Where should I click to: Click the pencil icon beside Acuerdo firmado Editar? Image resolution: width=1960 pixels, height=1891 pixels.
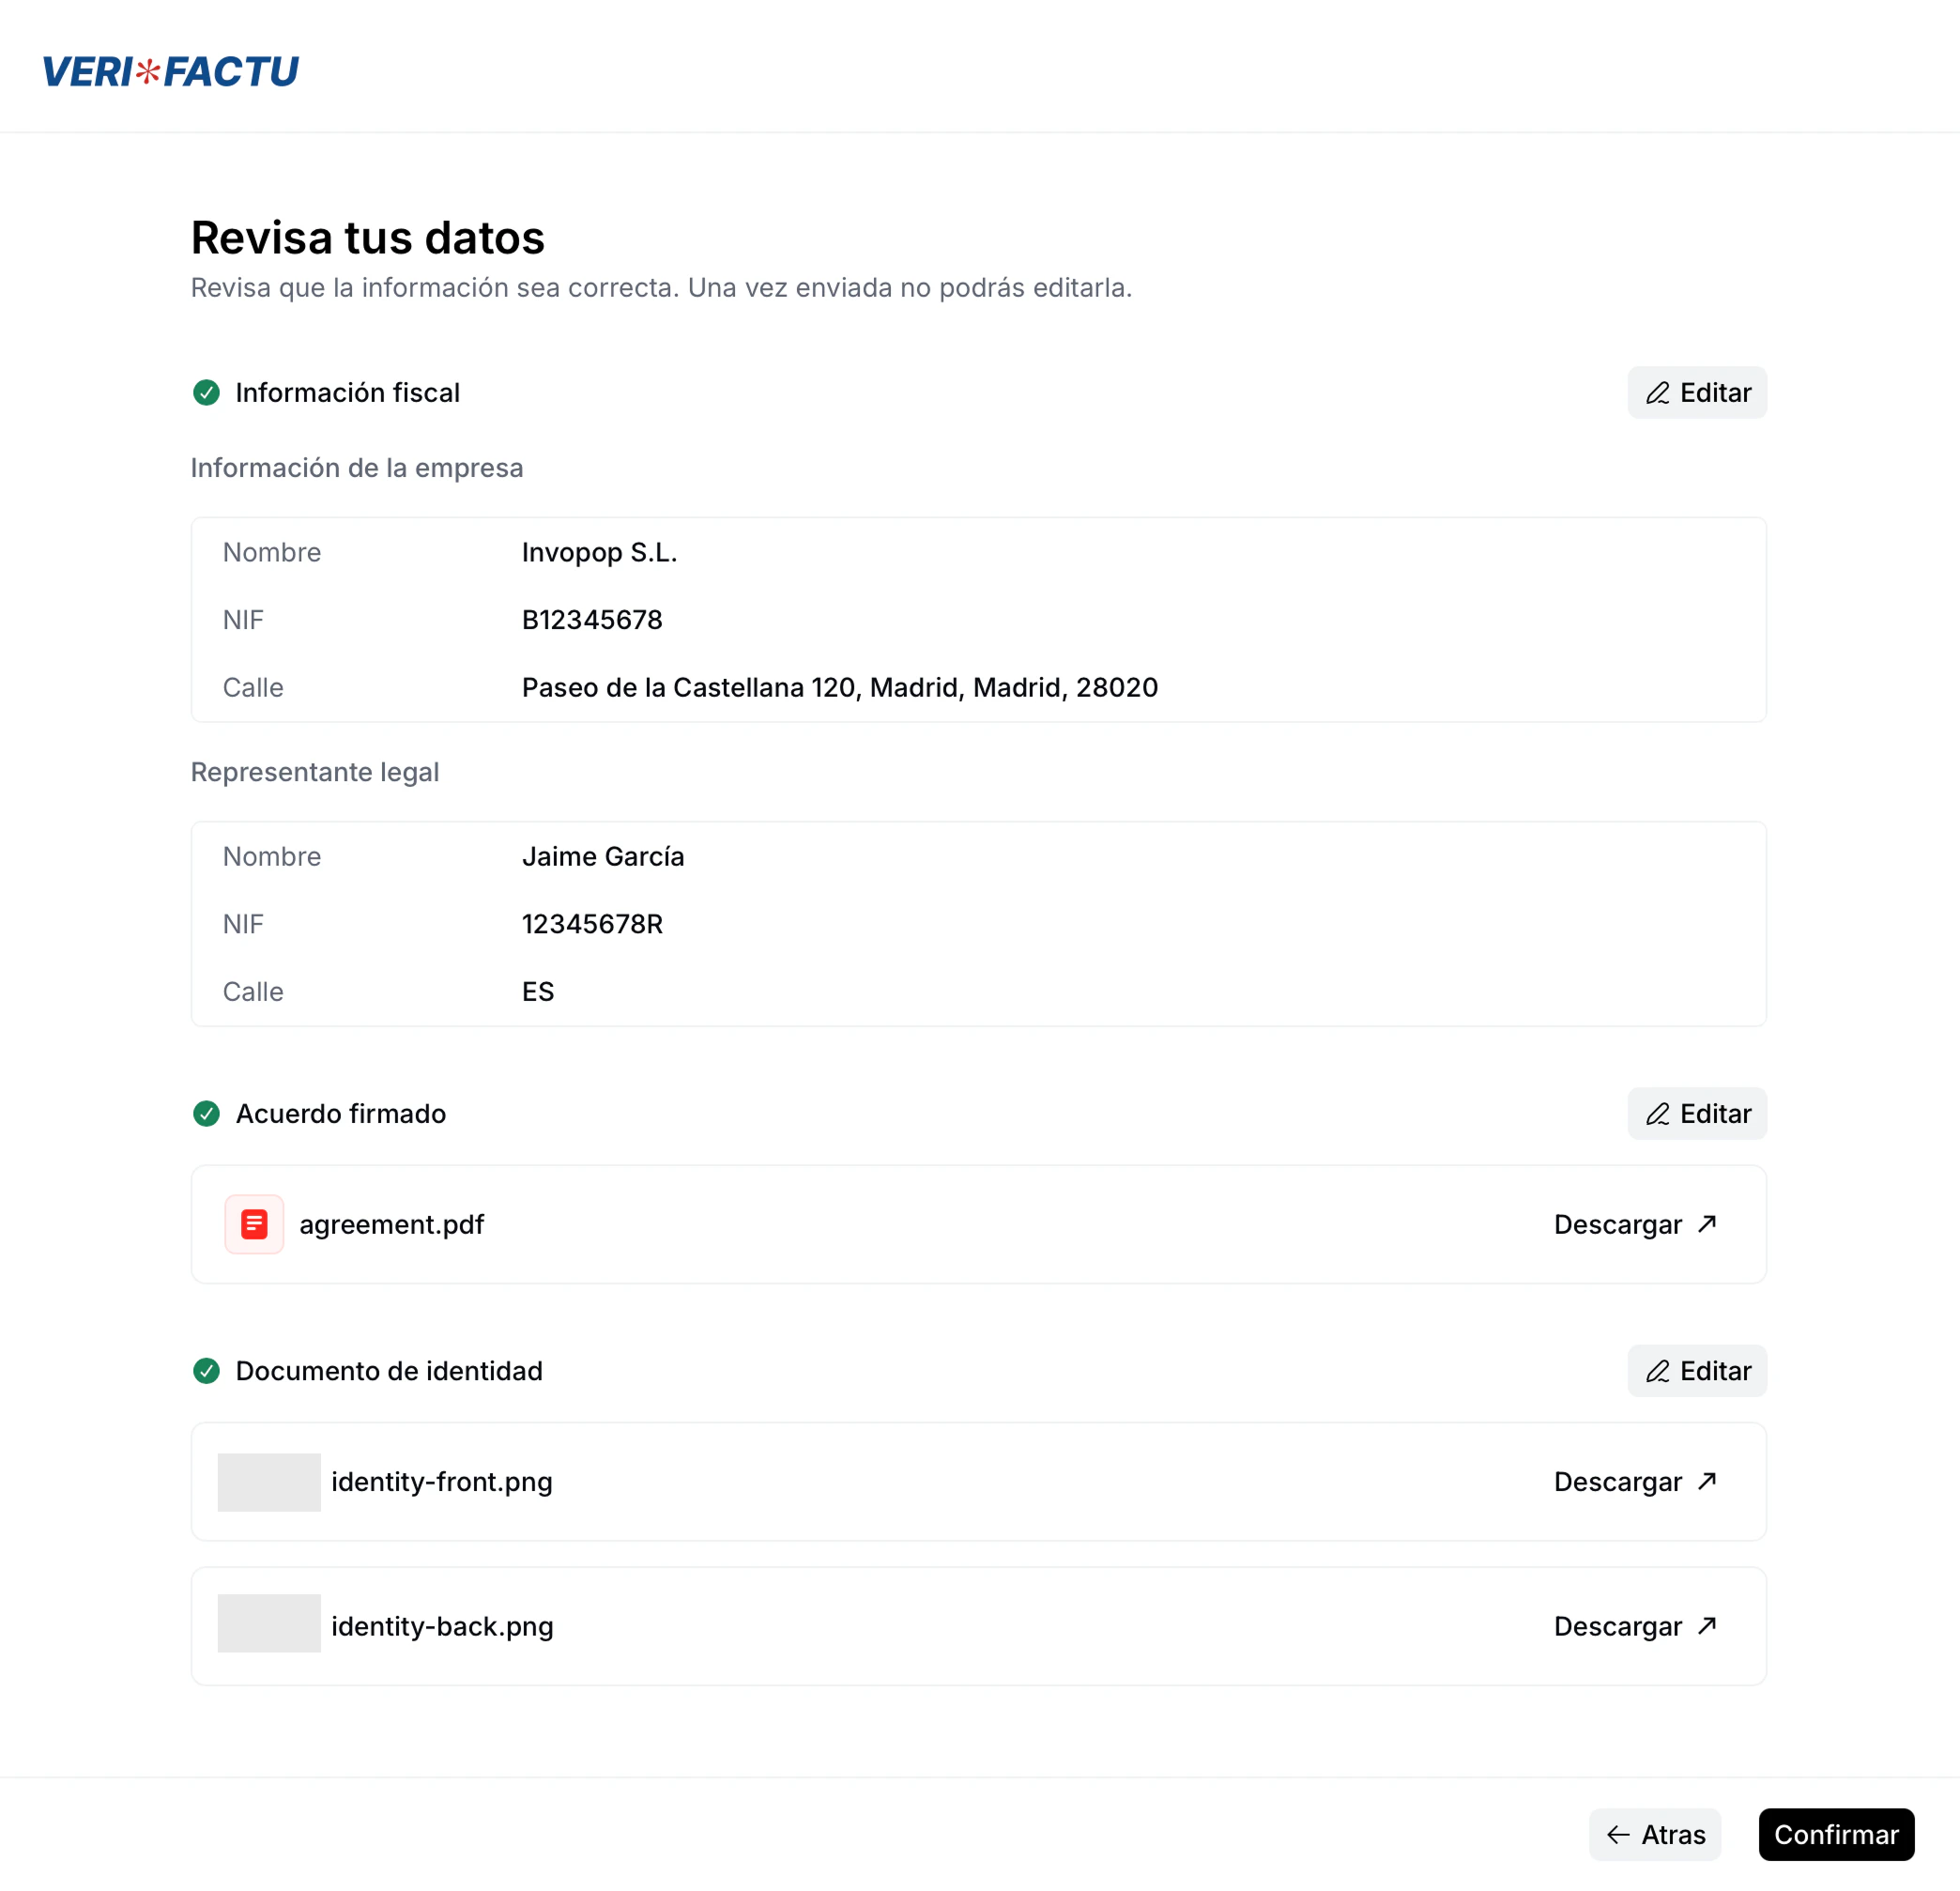tap(1659, 1113)
